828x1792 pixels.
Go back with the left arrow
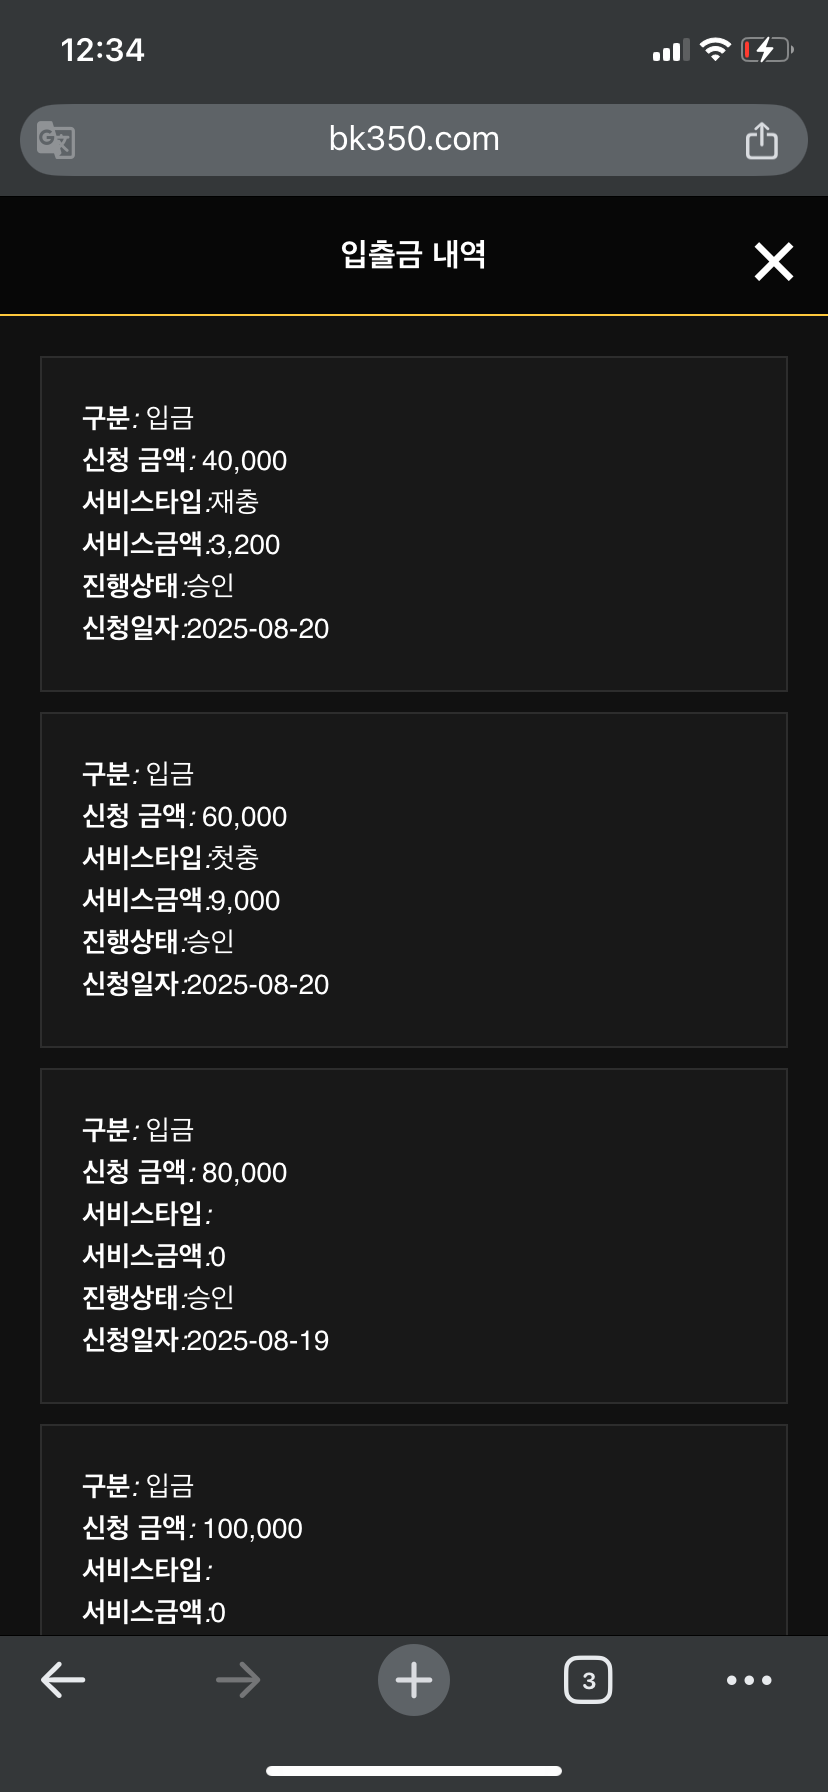click(63, 1680)
